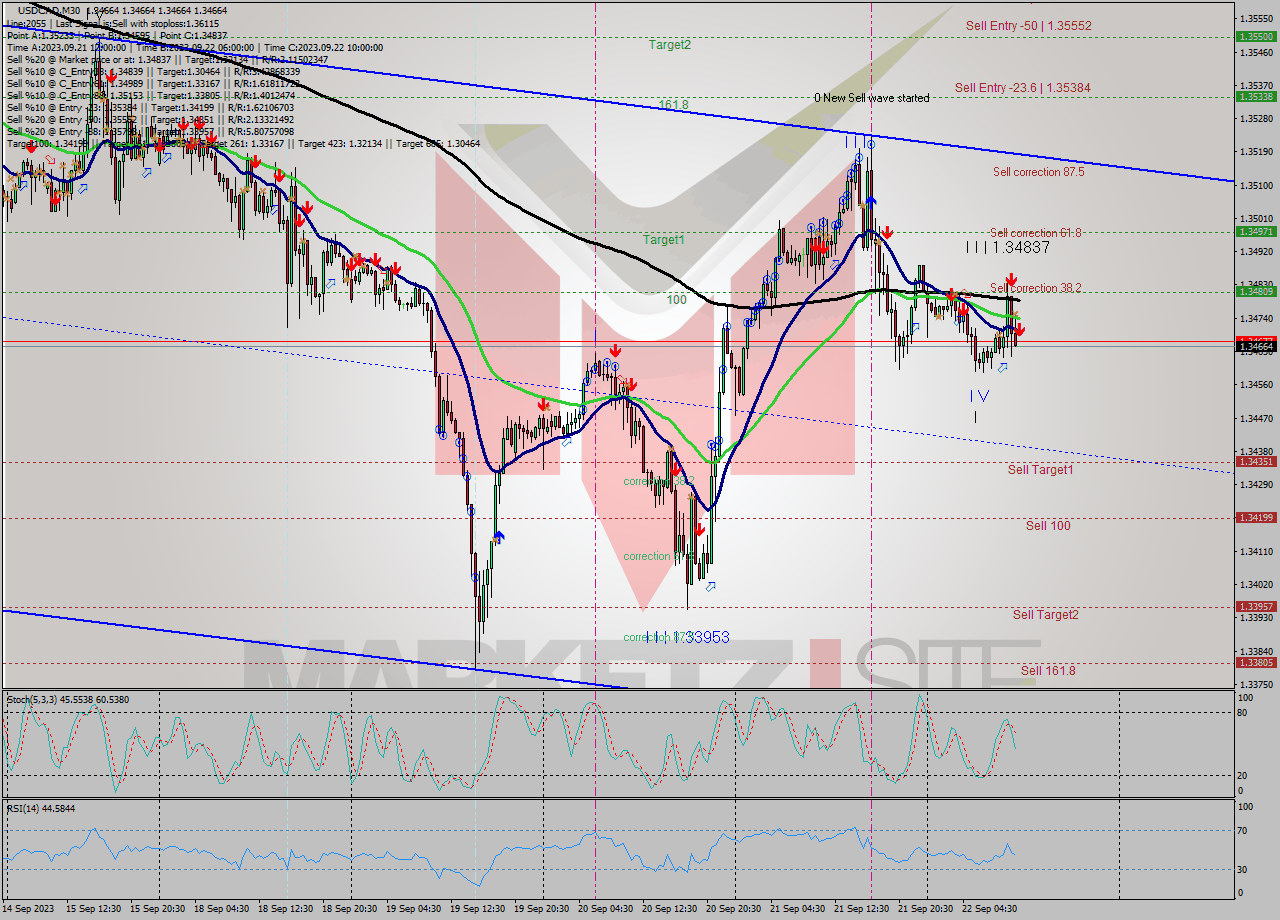Screen dimensions: 1280x920
Task: Click the green 1.34971 price tag
Action: point(1255,231)
